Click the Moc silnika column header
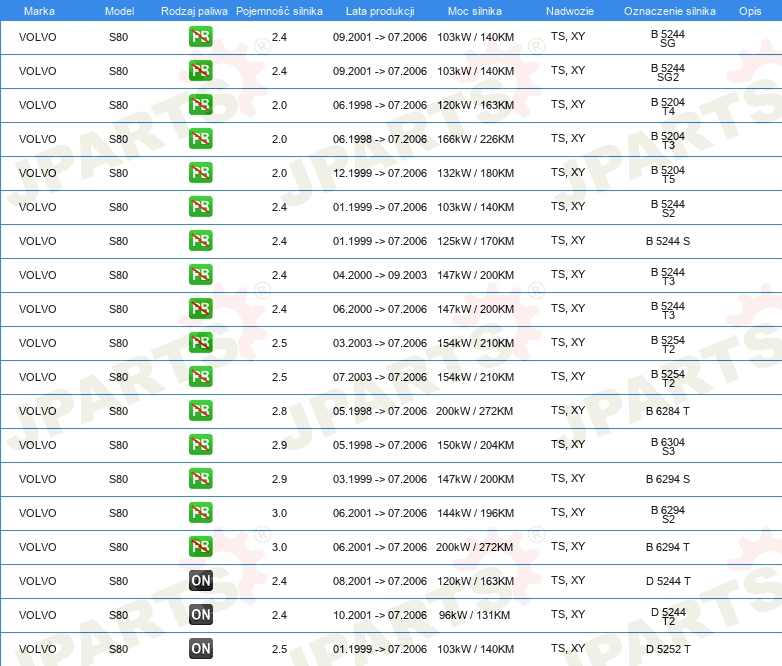Image resolution: width=782 pixels, height=666 pixels. coord(475,10)
